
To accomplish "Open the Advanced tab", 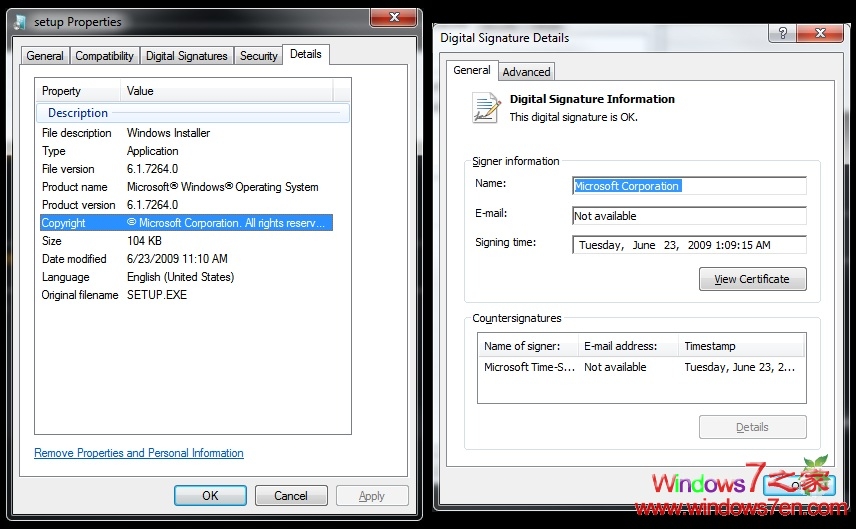I will (x=526, y=72).
